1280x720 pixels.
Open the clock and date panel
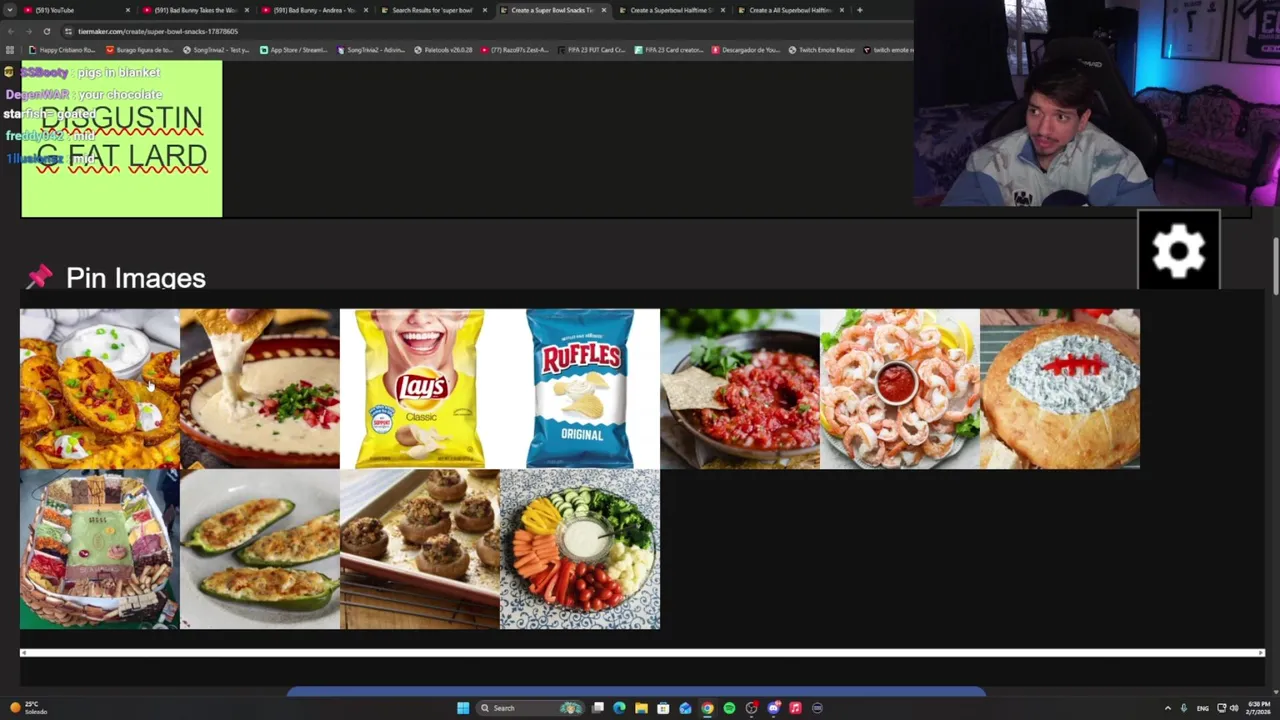[x=1258, y=708]
